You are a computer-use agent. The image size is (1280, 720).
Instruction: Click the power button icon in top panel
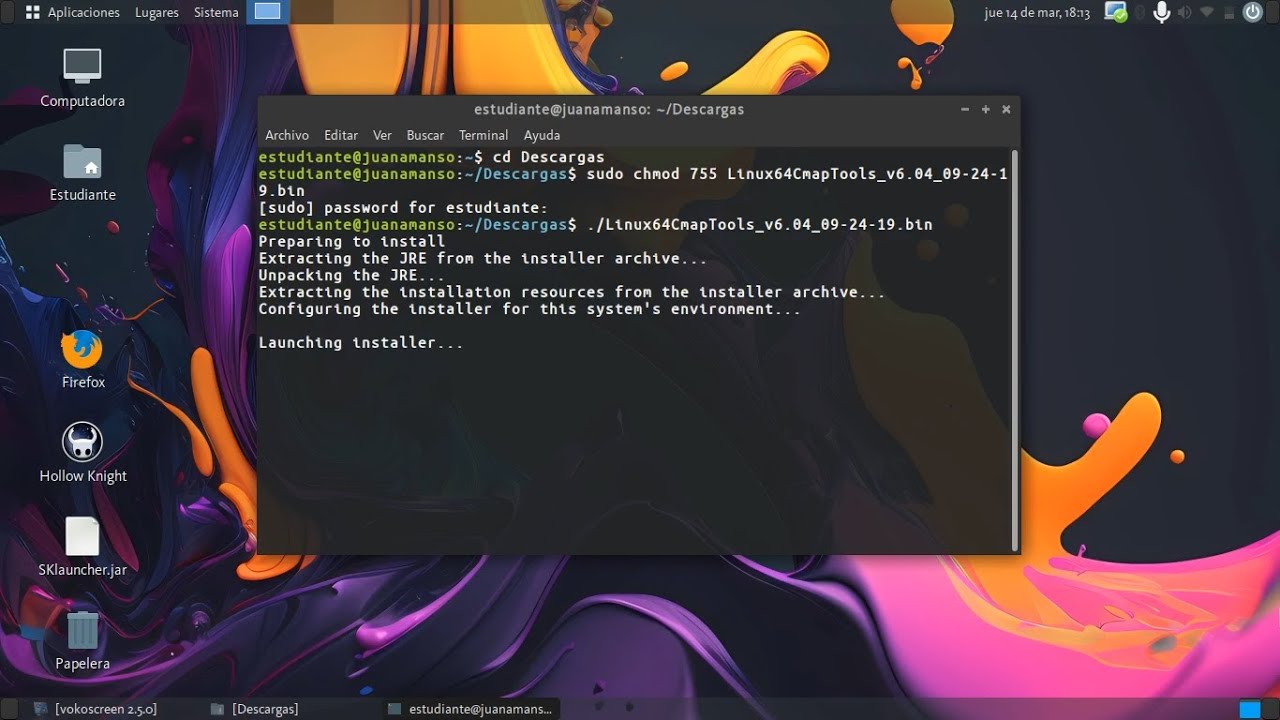(1252, 12)
